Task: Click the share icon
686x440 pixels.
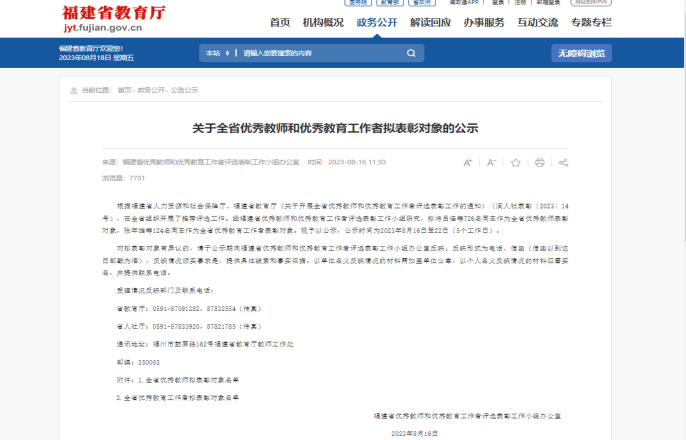Action: tap(563, 162)
